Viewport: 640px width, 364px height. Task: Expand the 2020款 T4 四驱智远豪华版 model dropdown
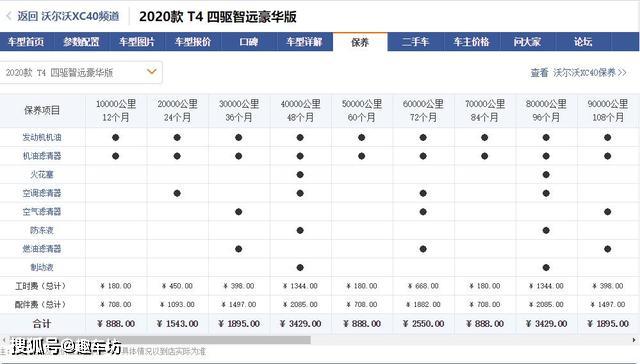[81, 73]
